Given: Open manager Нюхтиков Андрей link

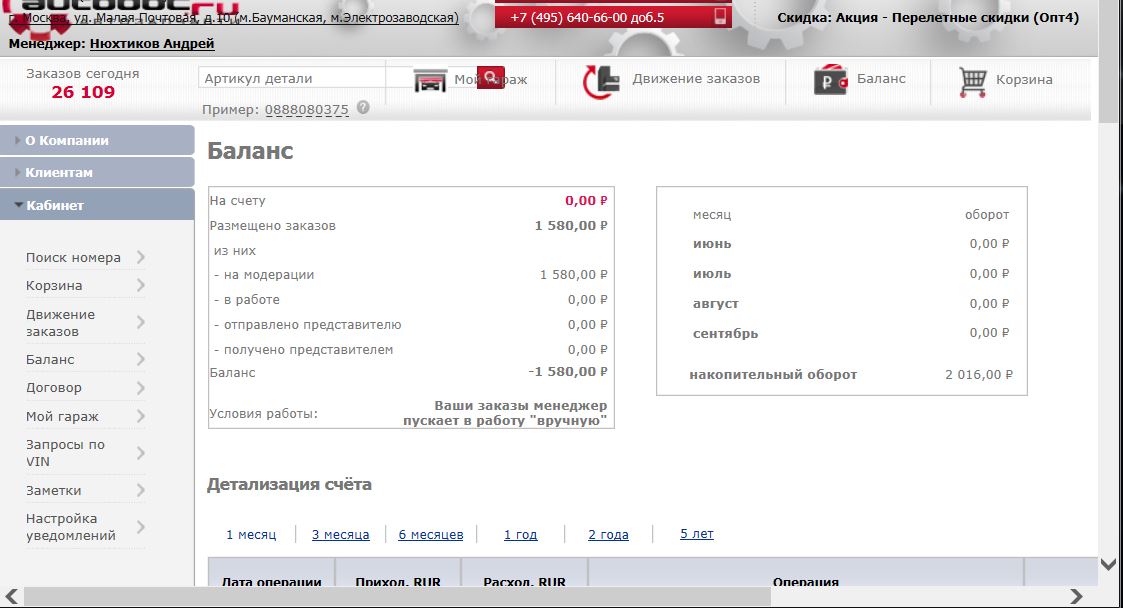Looking at the screenshot, I should [x=152, y=44].
